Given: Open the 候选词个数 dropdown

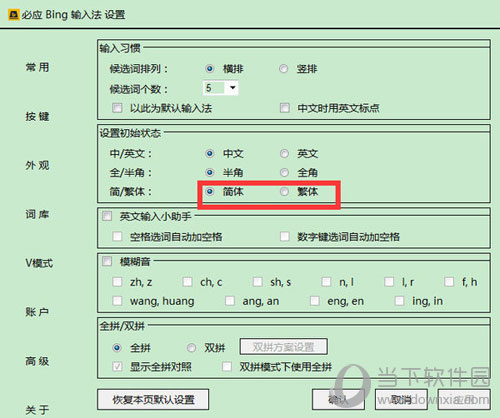Looking at the screenshot, I should 220,88.
